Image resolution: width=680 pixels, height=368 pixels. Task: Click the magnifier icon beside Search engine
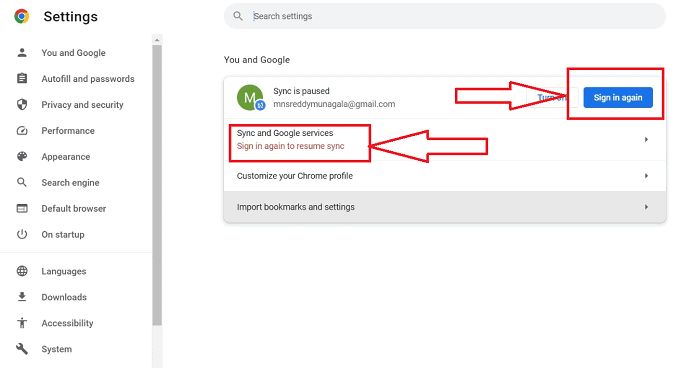coord(22,182)
